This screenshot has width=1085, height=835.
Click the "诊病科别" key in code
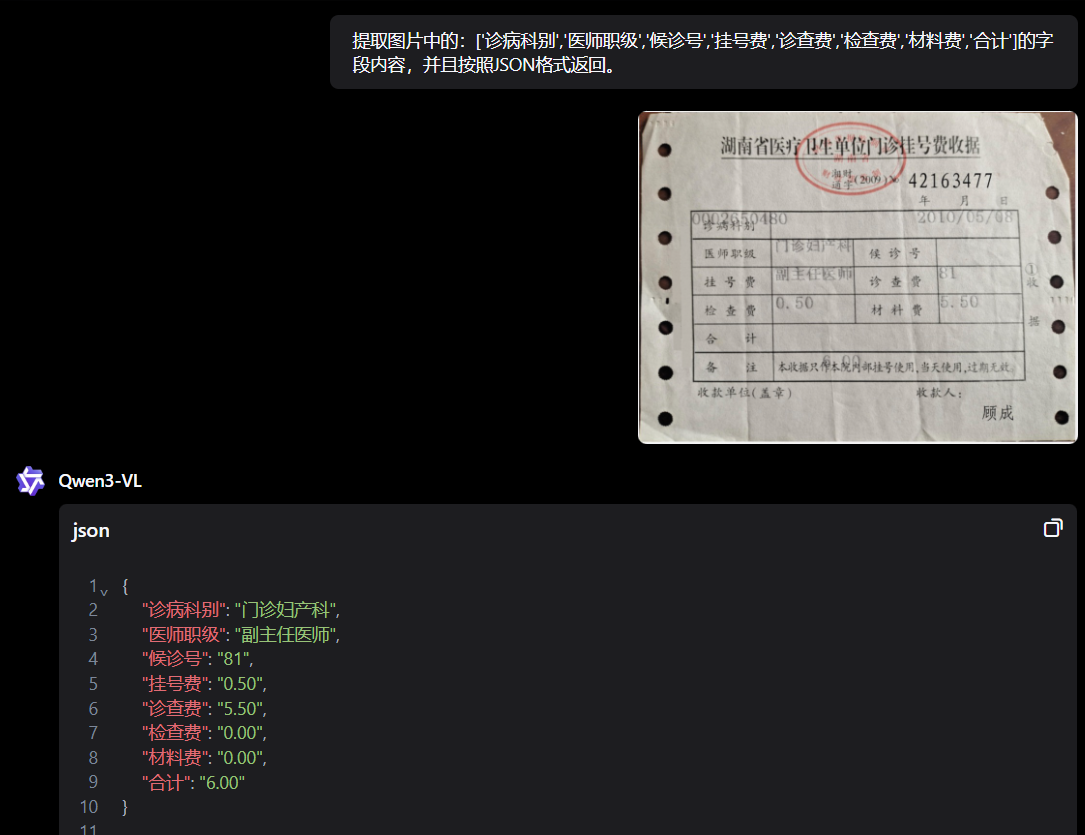click(x=183, y=610)
